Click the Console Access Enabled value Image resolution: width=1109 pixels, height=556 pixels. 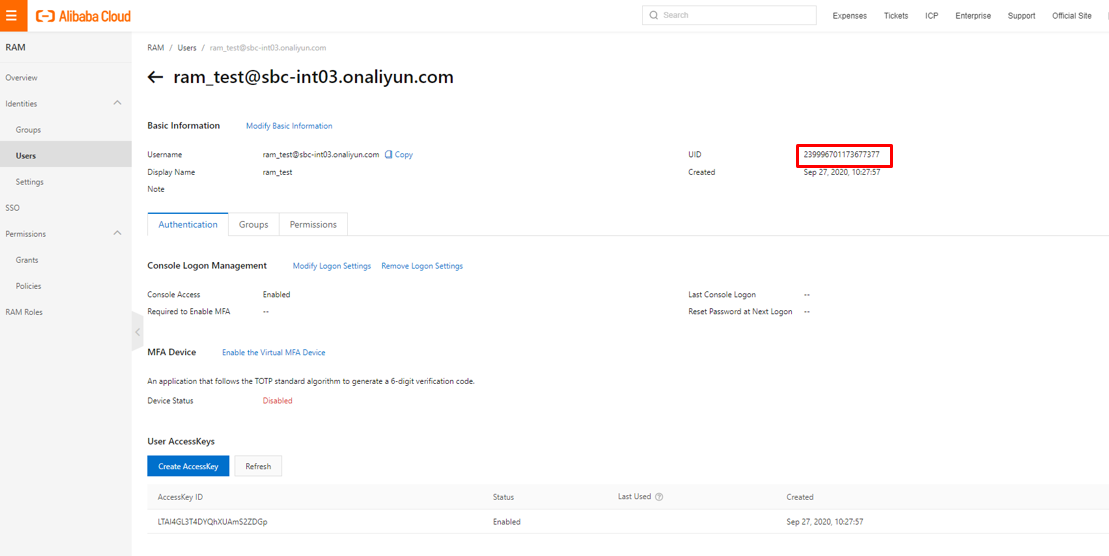(277, 294)
